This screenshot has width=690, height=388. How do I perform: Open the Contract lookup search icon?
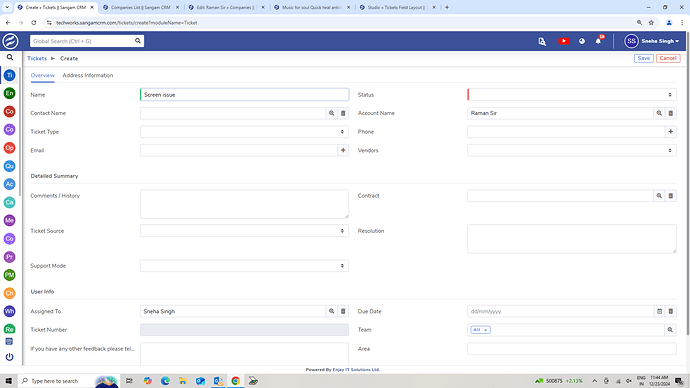click(x=659, y=196)
